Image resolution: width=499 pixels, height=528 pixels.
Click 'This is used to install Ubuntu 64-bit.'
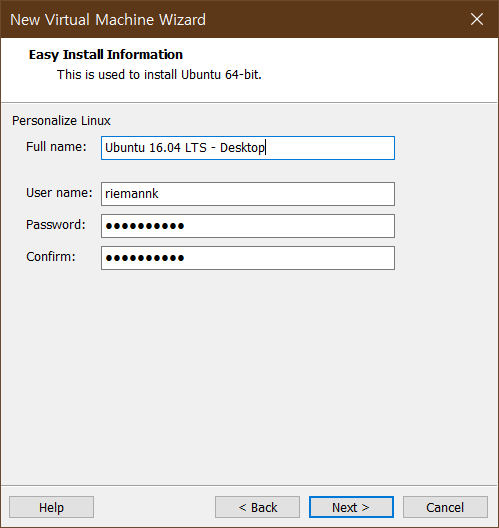pos(159,75)
